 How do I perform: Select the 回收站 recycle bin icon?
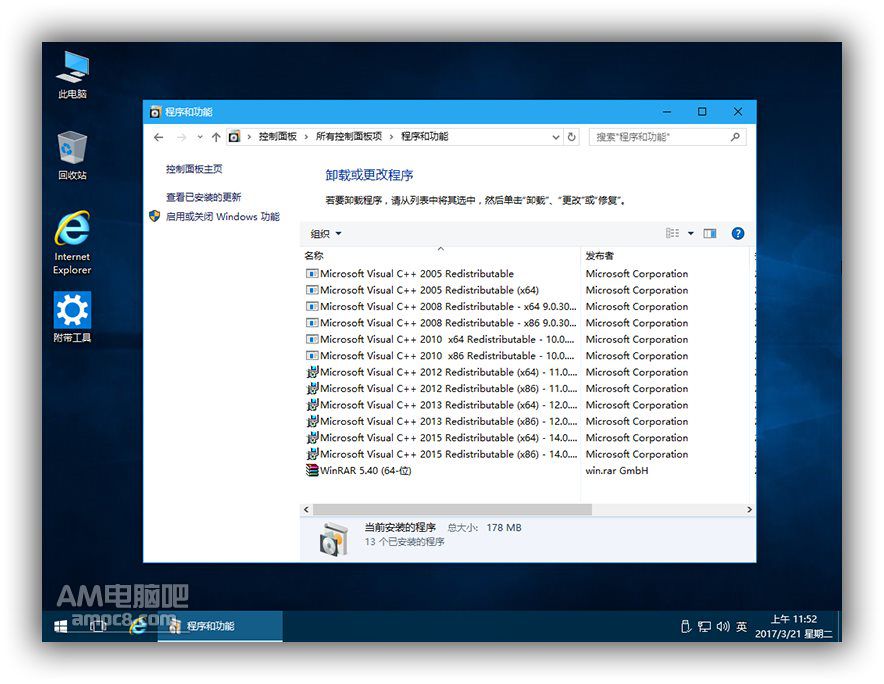tap(72, 155)
